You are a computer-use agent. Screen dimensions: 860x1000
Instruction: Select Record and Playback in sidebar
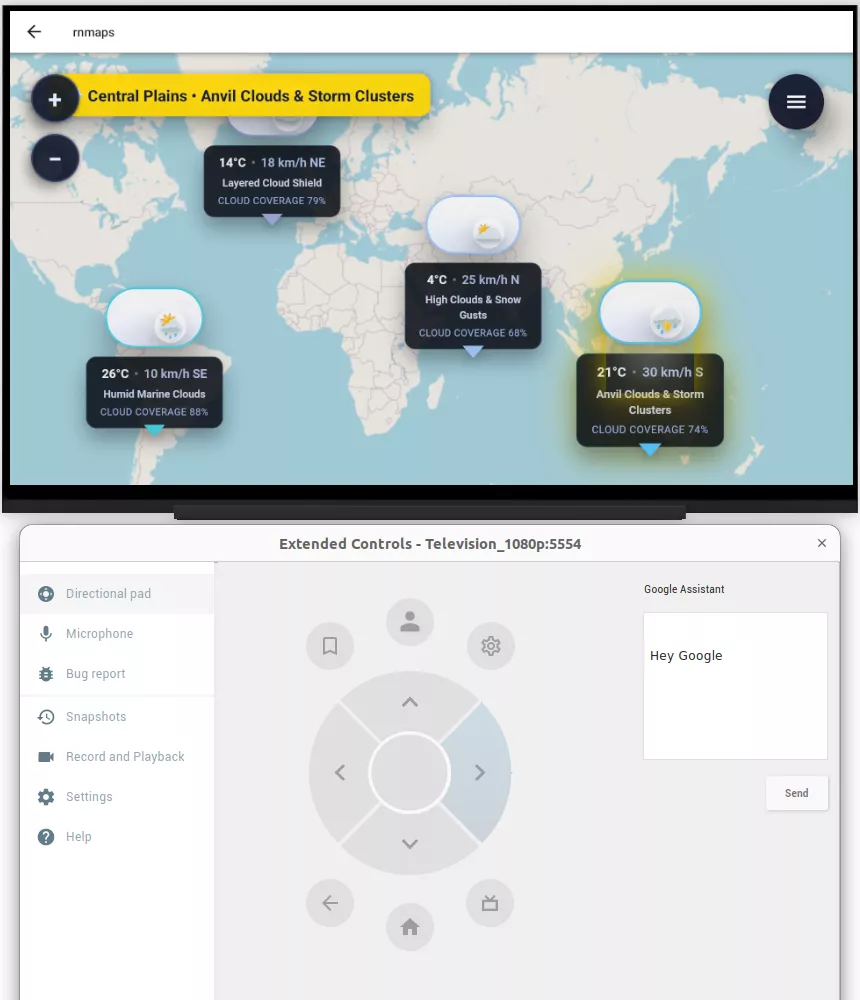125,756
